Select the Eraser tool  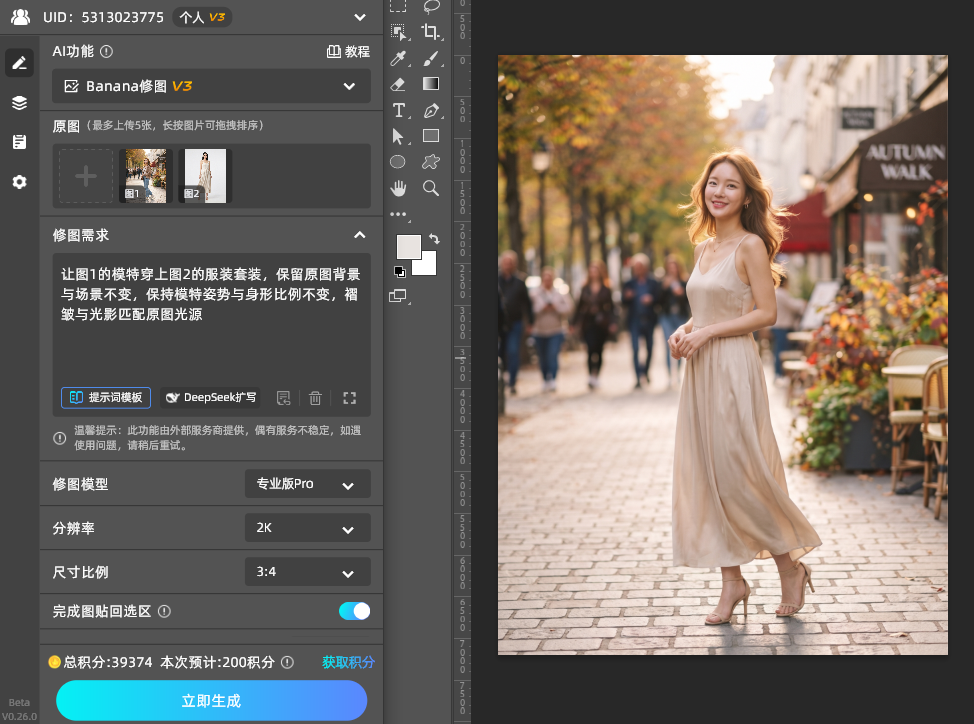tap(398, 84)
